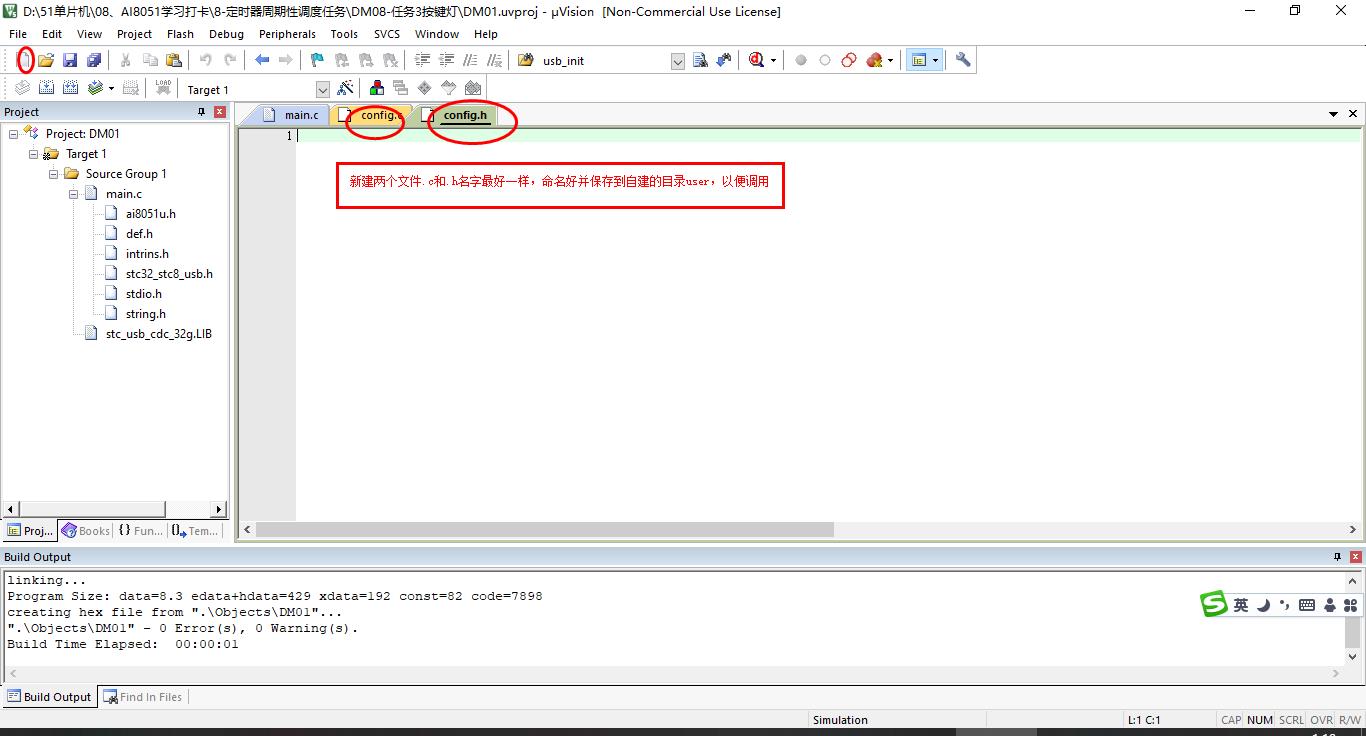Screen dimensions: 1366x736
Task: Pin the Project panel
Action: (x=201, y=112)
